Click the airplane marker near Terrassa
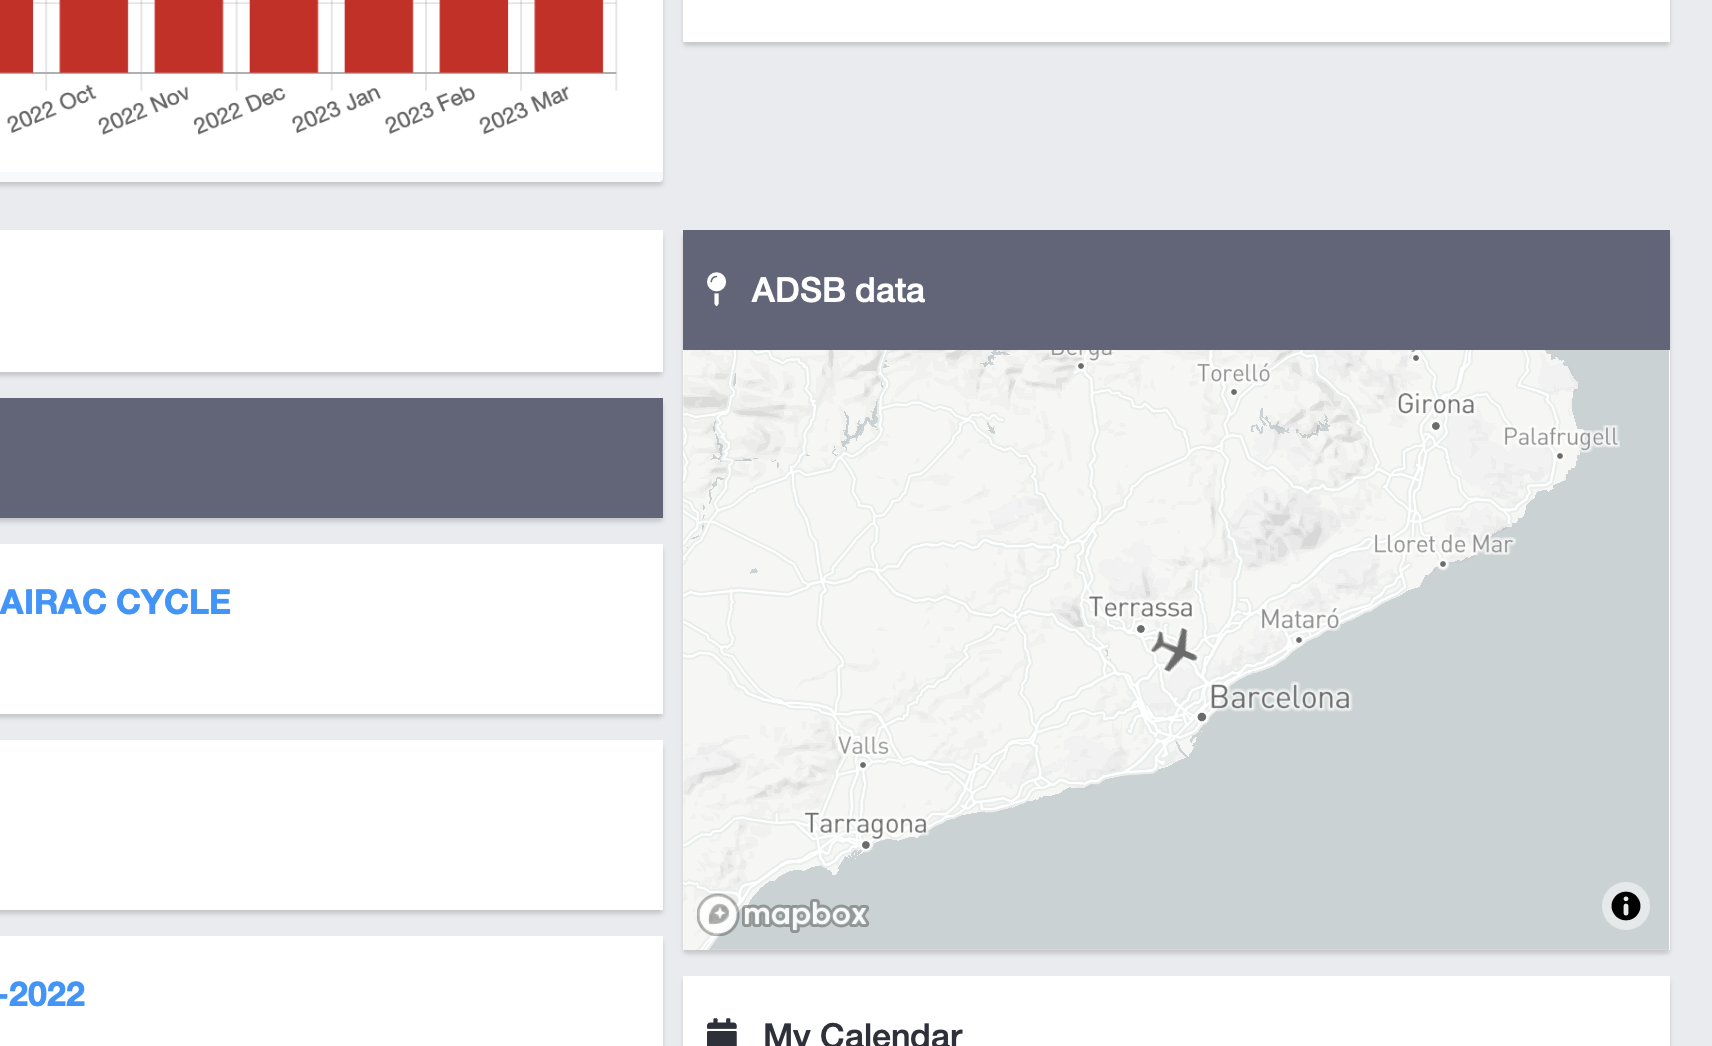The height and width of the screenshot is (1046, 1712). pyautogui.click(x=1174, y=649)
